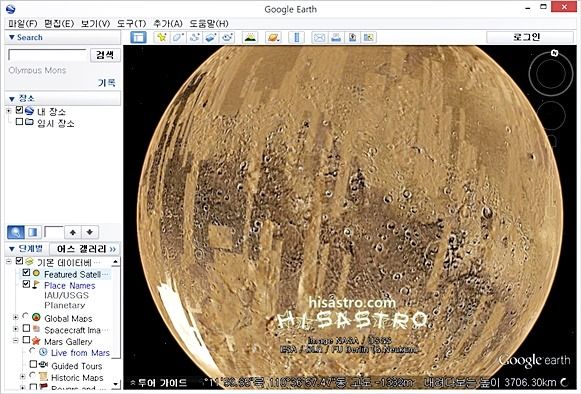The image size is (581, 394).
Task: Click the north N marker on compass
Action: click(x=554, y=53)
